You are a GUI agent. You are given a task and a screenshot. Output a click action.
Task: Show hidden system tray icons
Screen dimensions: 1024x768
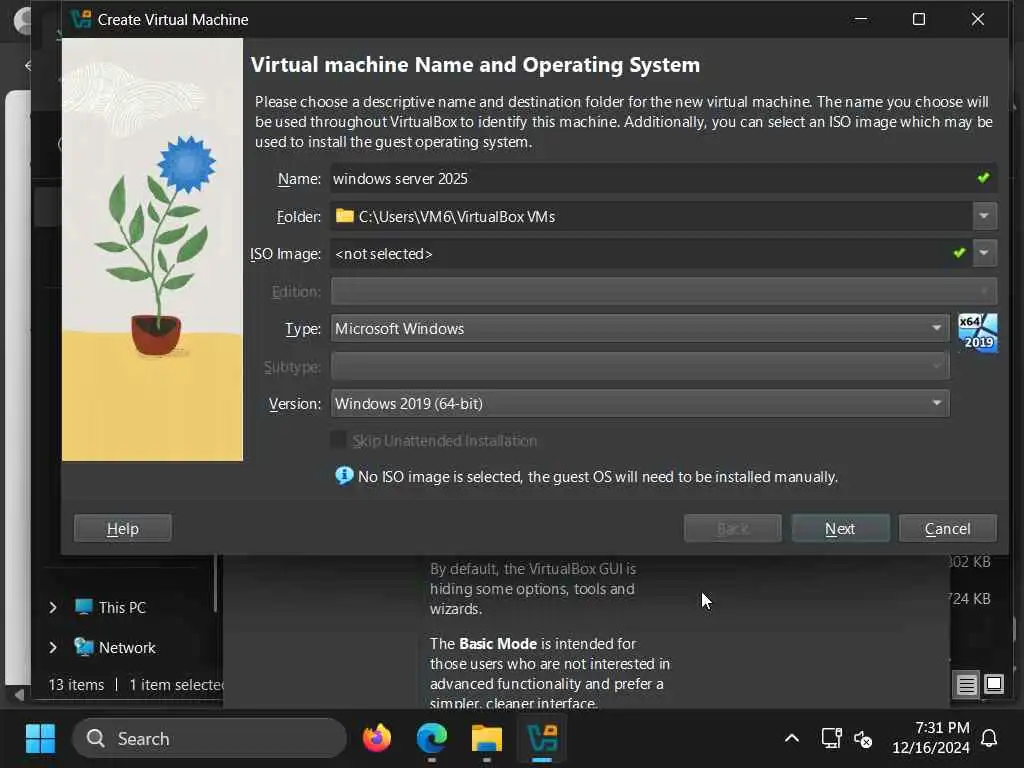[x=792, y=739]
